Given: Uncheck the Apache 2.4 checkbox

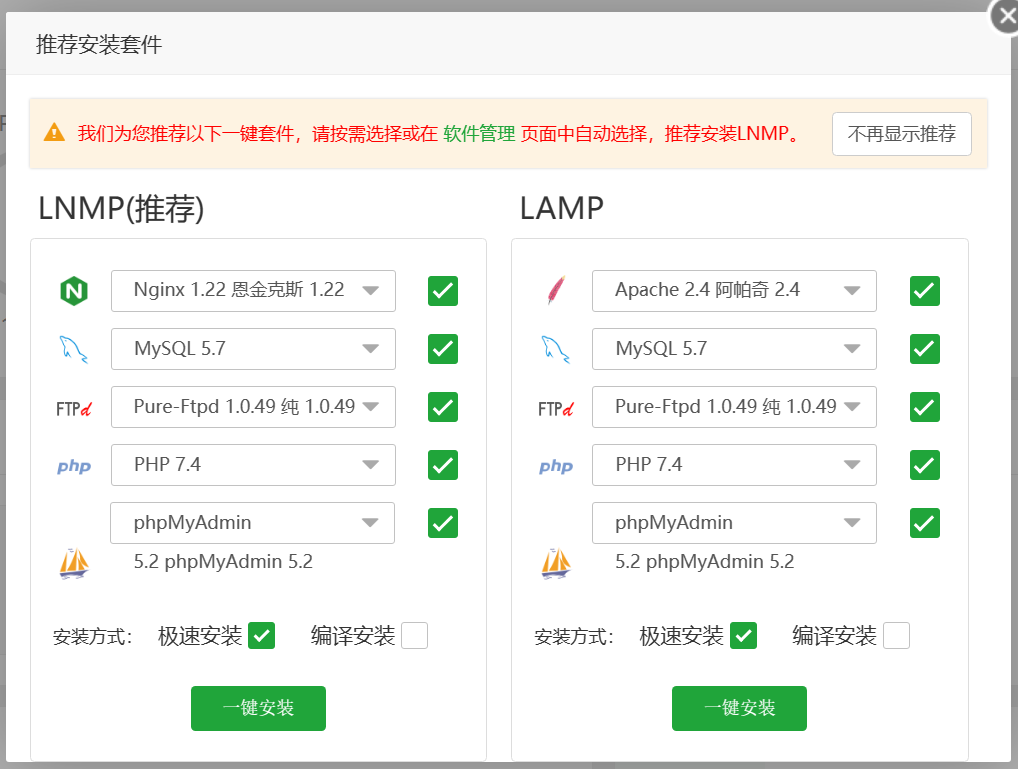Looking at the screenshot, I should pos(924,291).
